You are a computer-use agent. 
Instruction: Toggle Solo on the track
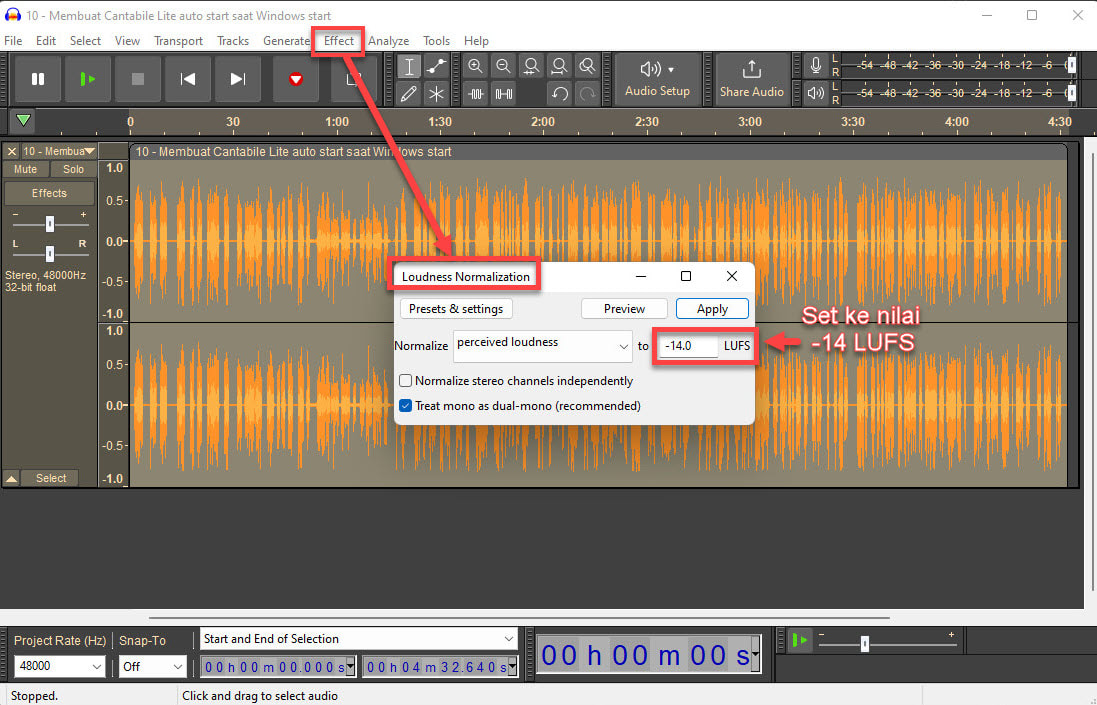73,169
